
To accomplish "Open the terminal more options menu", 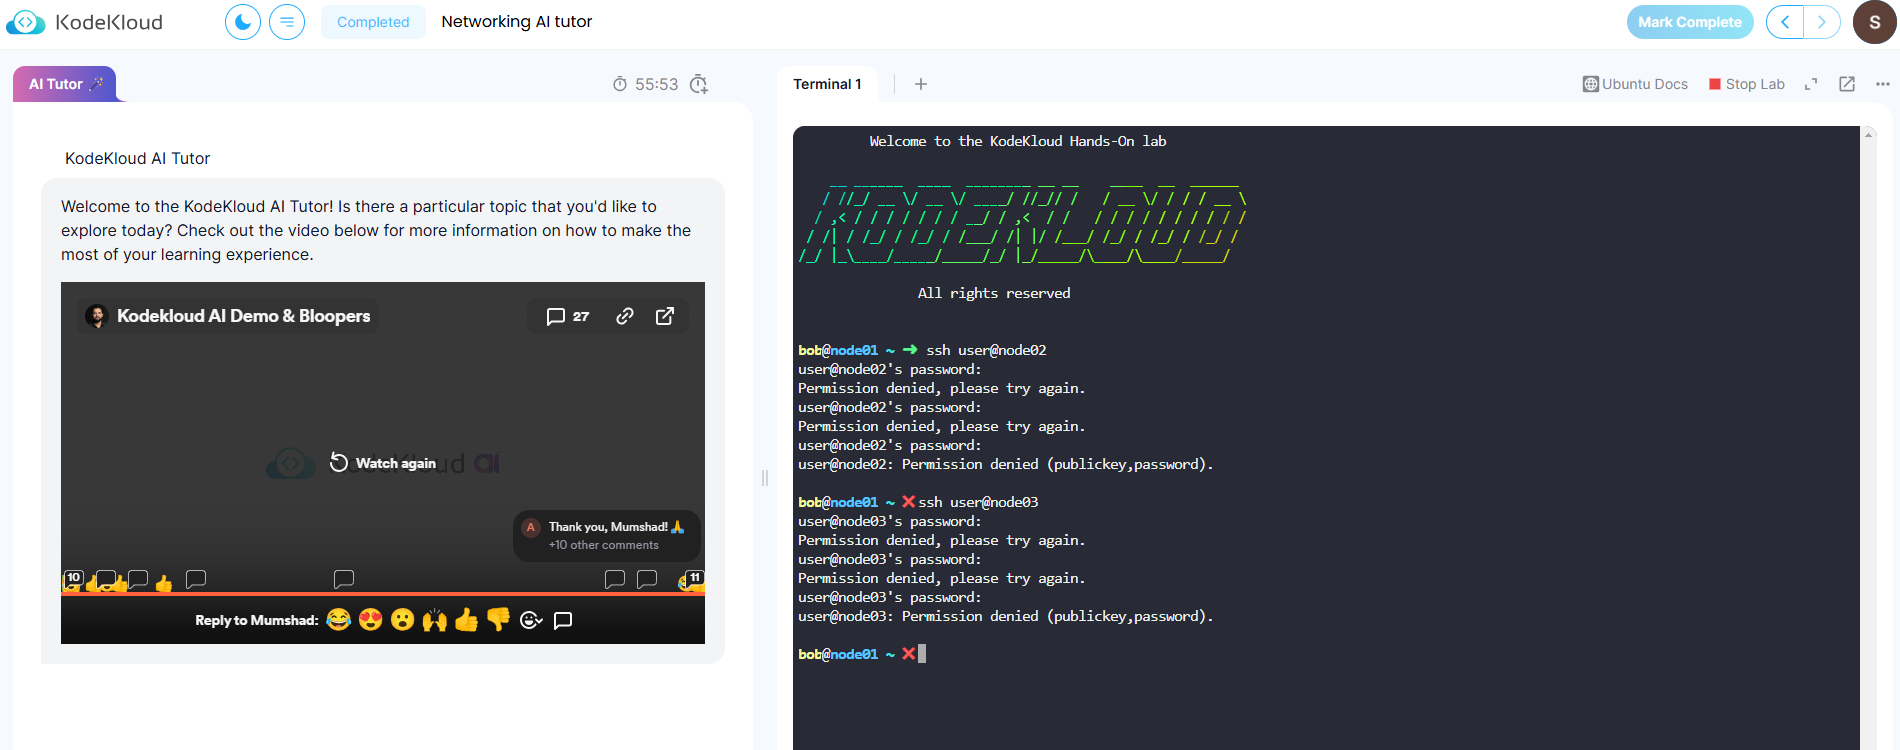I will pyautogui.click(x=1883, y=84).
